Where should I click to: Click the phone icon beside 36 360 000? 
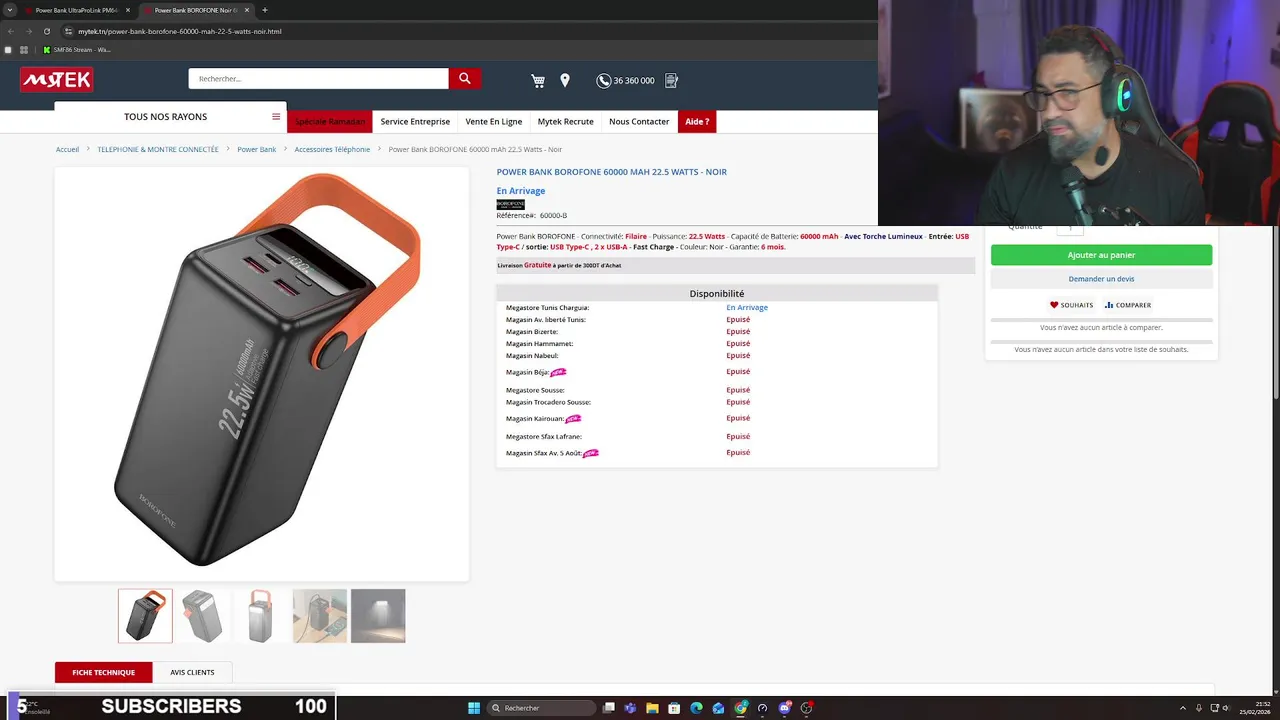click(603, 81)
